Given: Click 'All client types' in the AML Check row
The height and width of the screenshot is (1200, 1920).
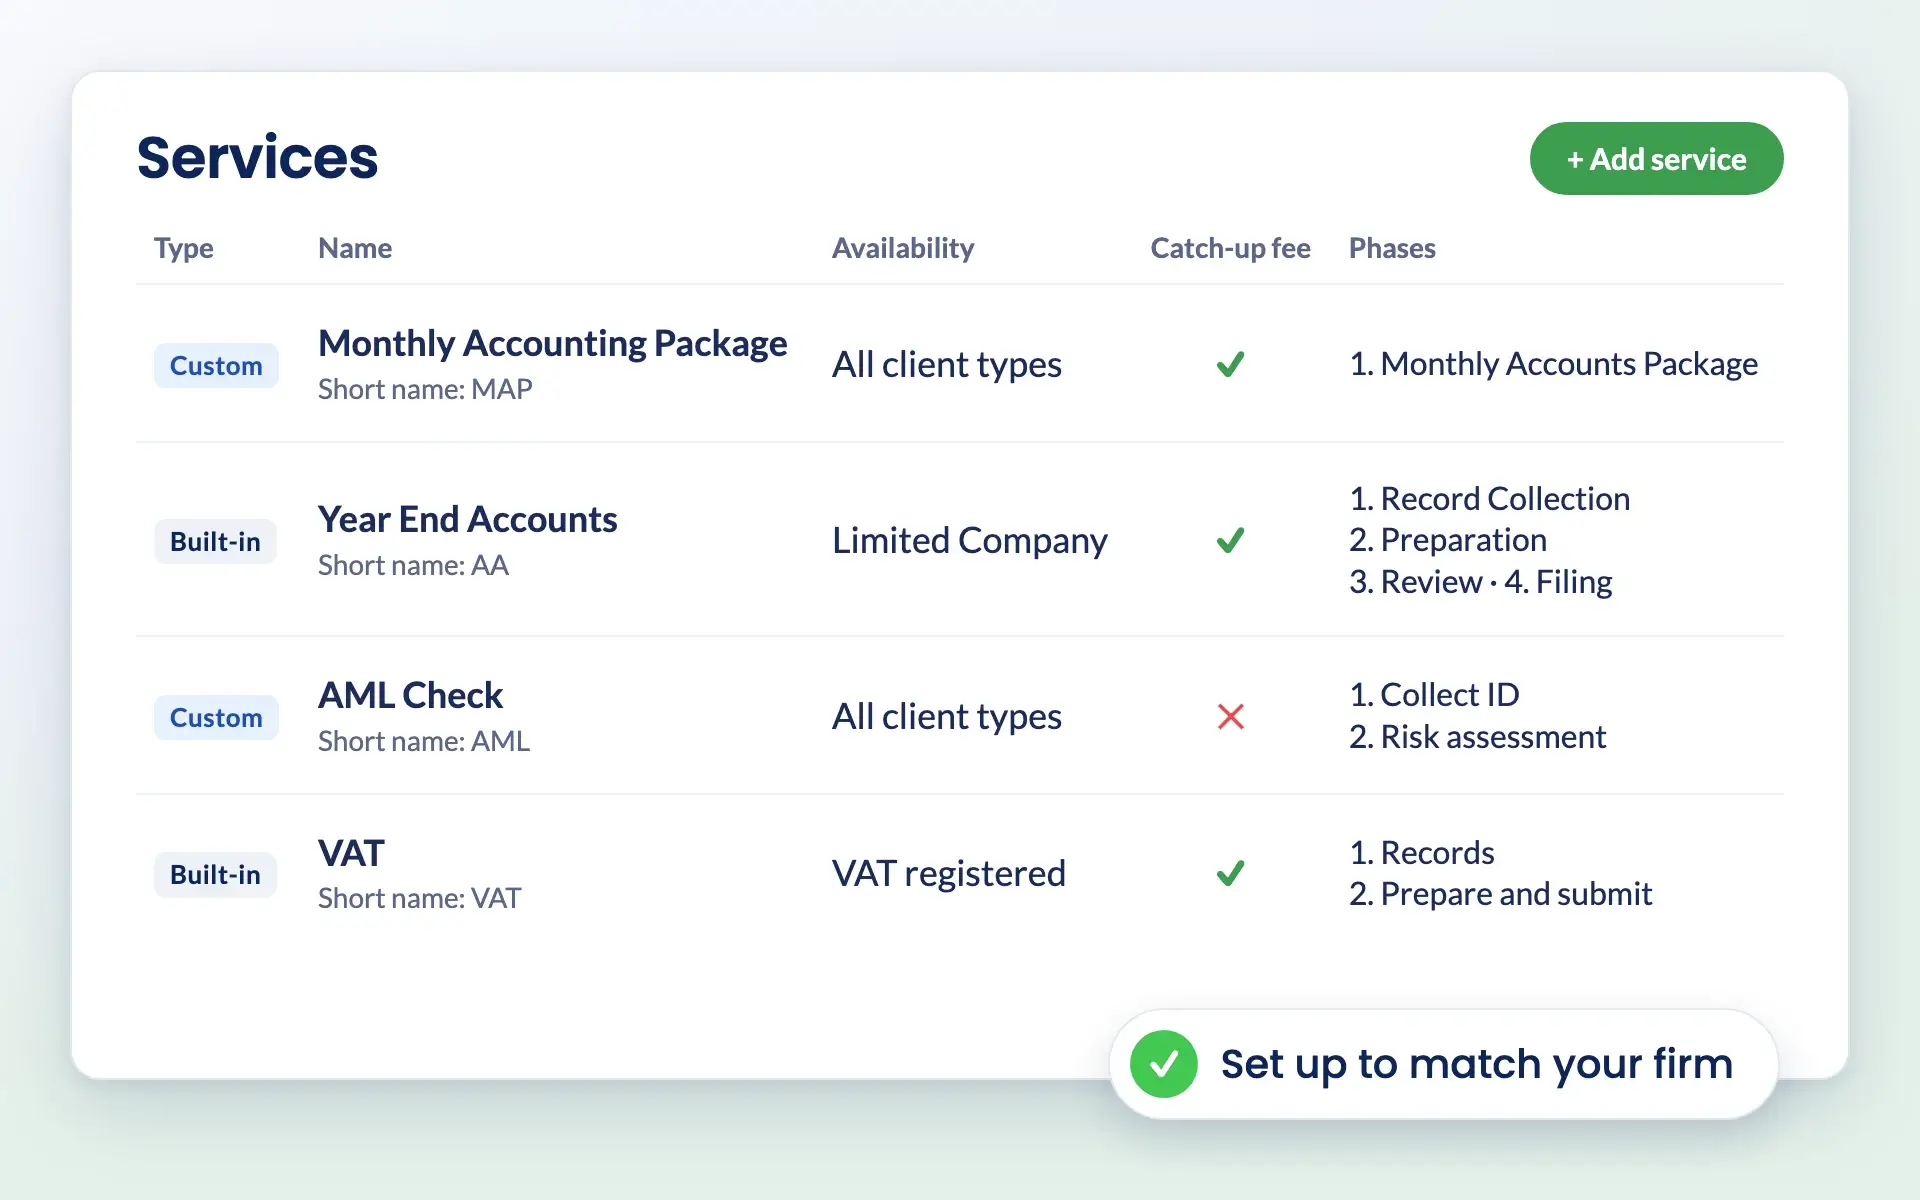Looking at the screenshot, I should tap(947, 716).
